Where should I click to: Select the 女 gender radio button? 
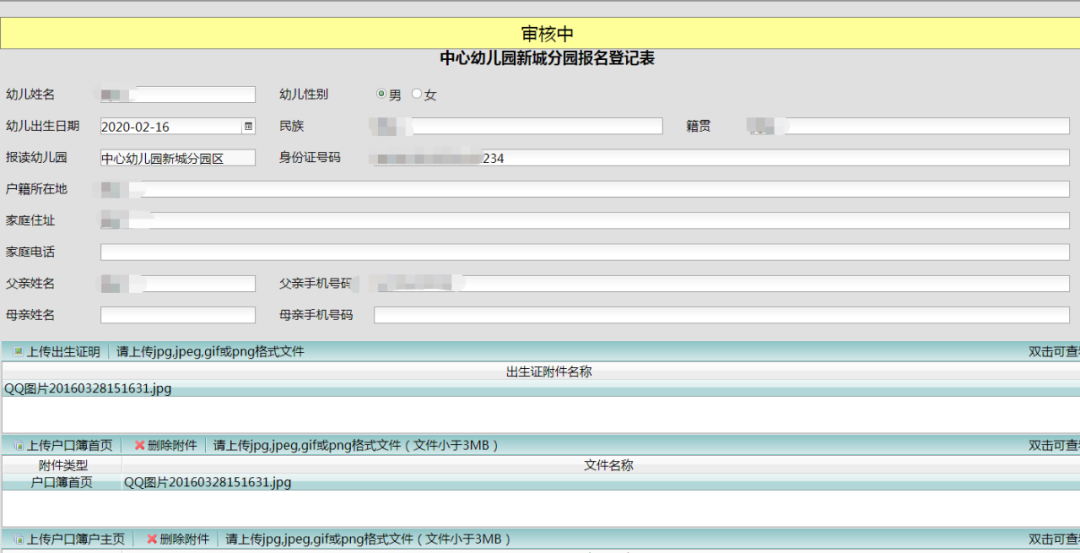click(x=417, y=95)
